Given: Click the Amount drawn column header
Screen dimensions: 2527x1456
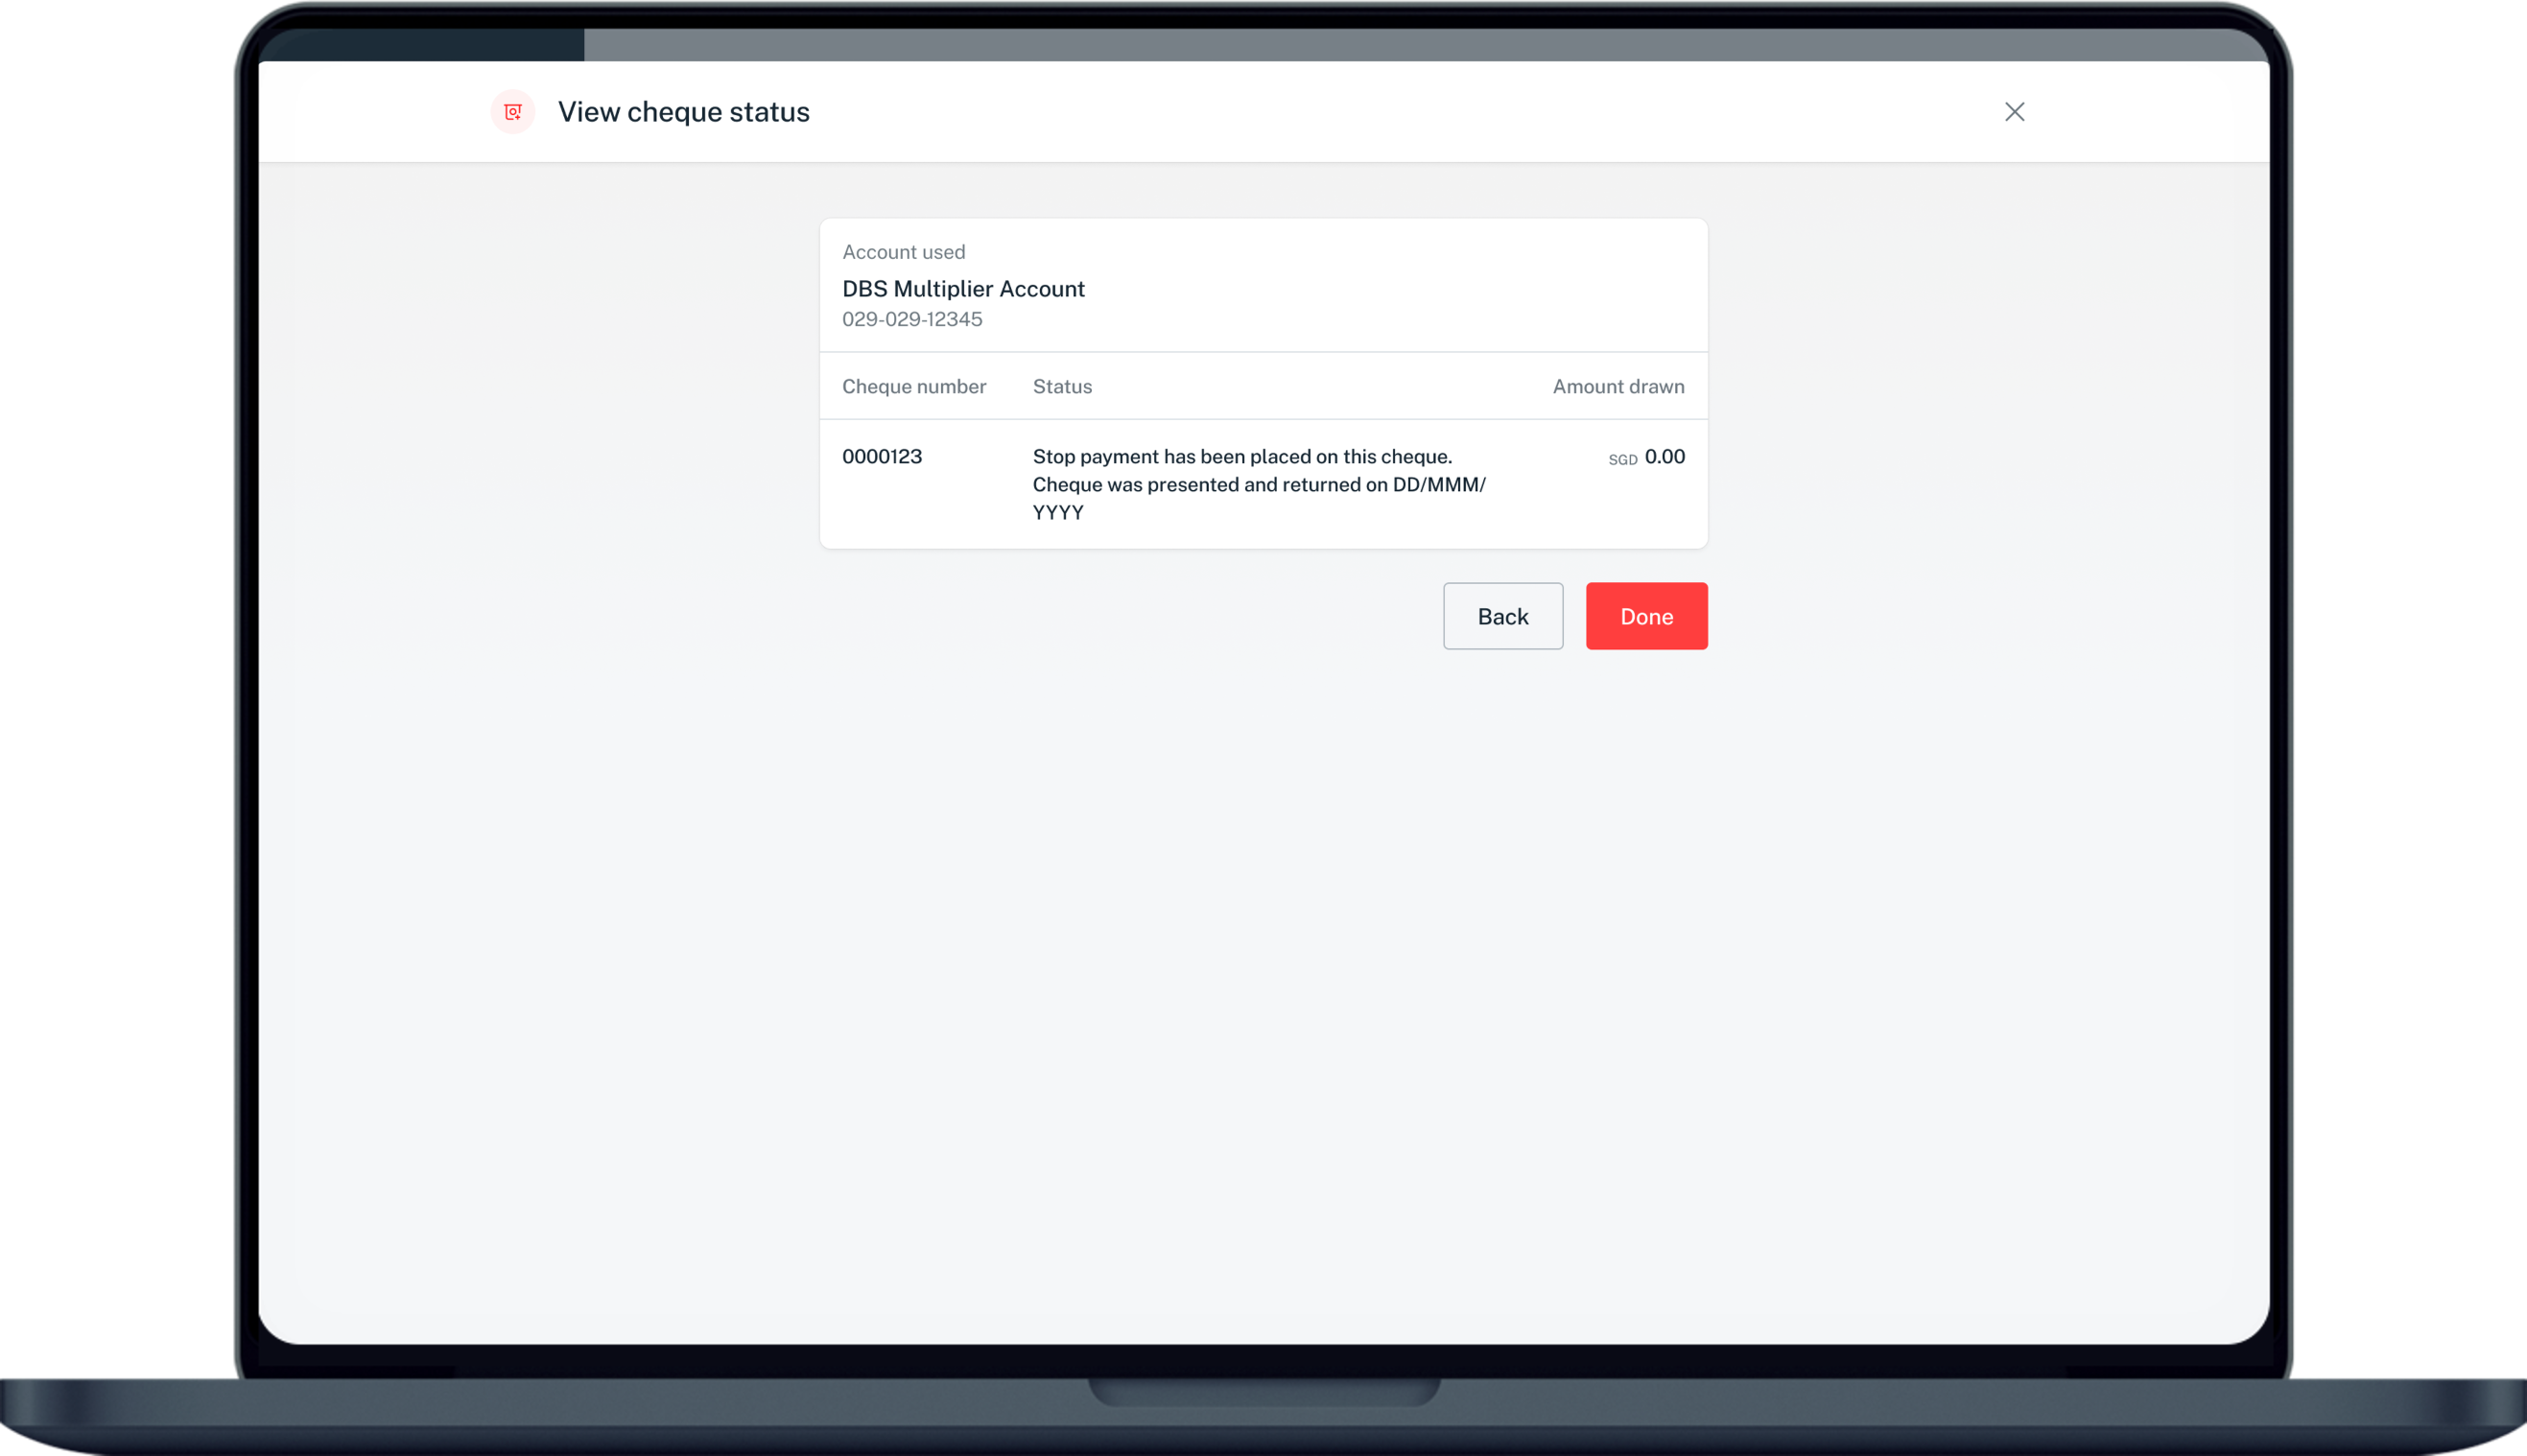Looking at the screenshot, I should 1618,387.
